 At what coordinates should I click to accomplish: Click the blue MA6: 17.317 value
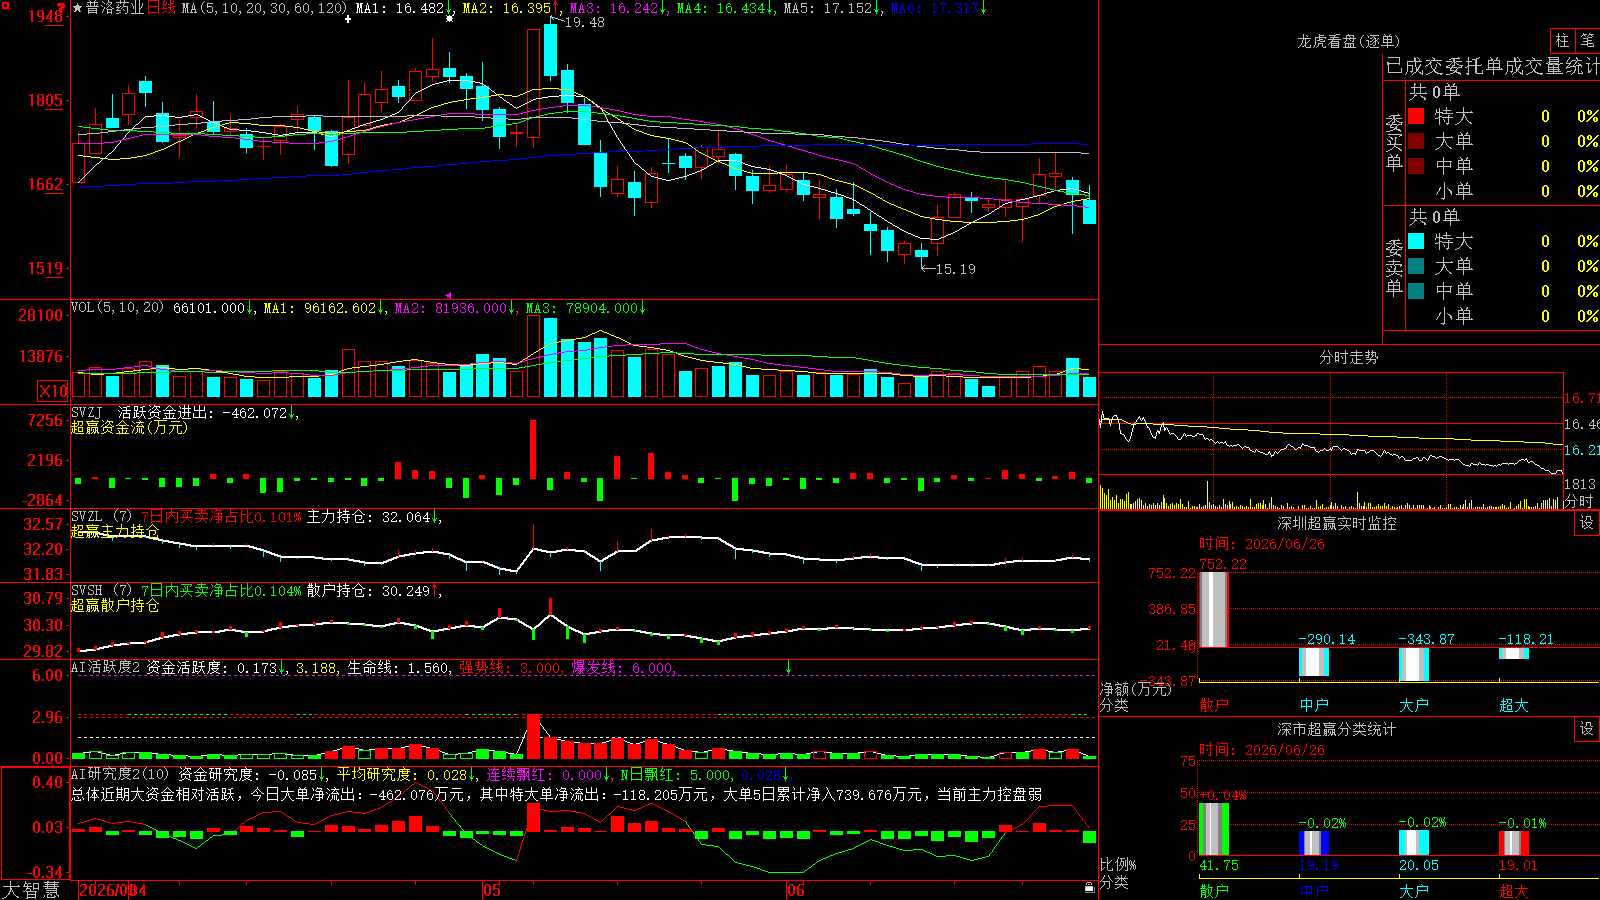tap(935, 8)
